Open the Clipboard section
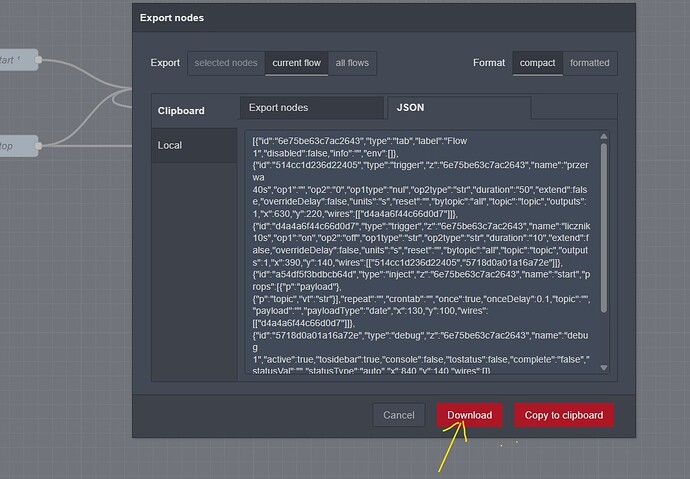Viewport: 690px width, 479px height. (x=182, y=111)
